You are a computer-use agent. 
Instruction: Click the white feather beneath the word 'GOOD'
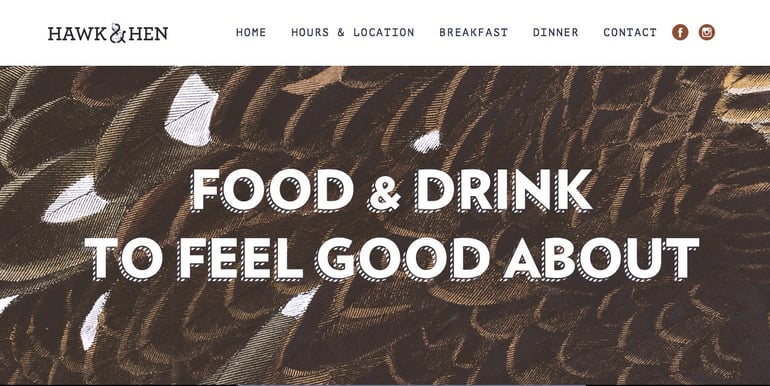tap(300, 303)
